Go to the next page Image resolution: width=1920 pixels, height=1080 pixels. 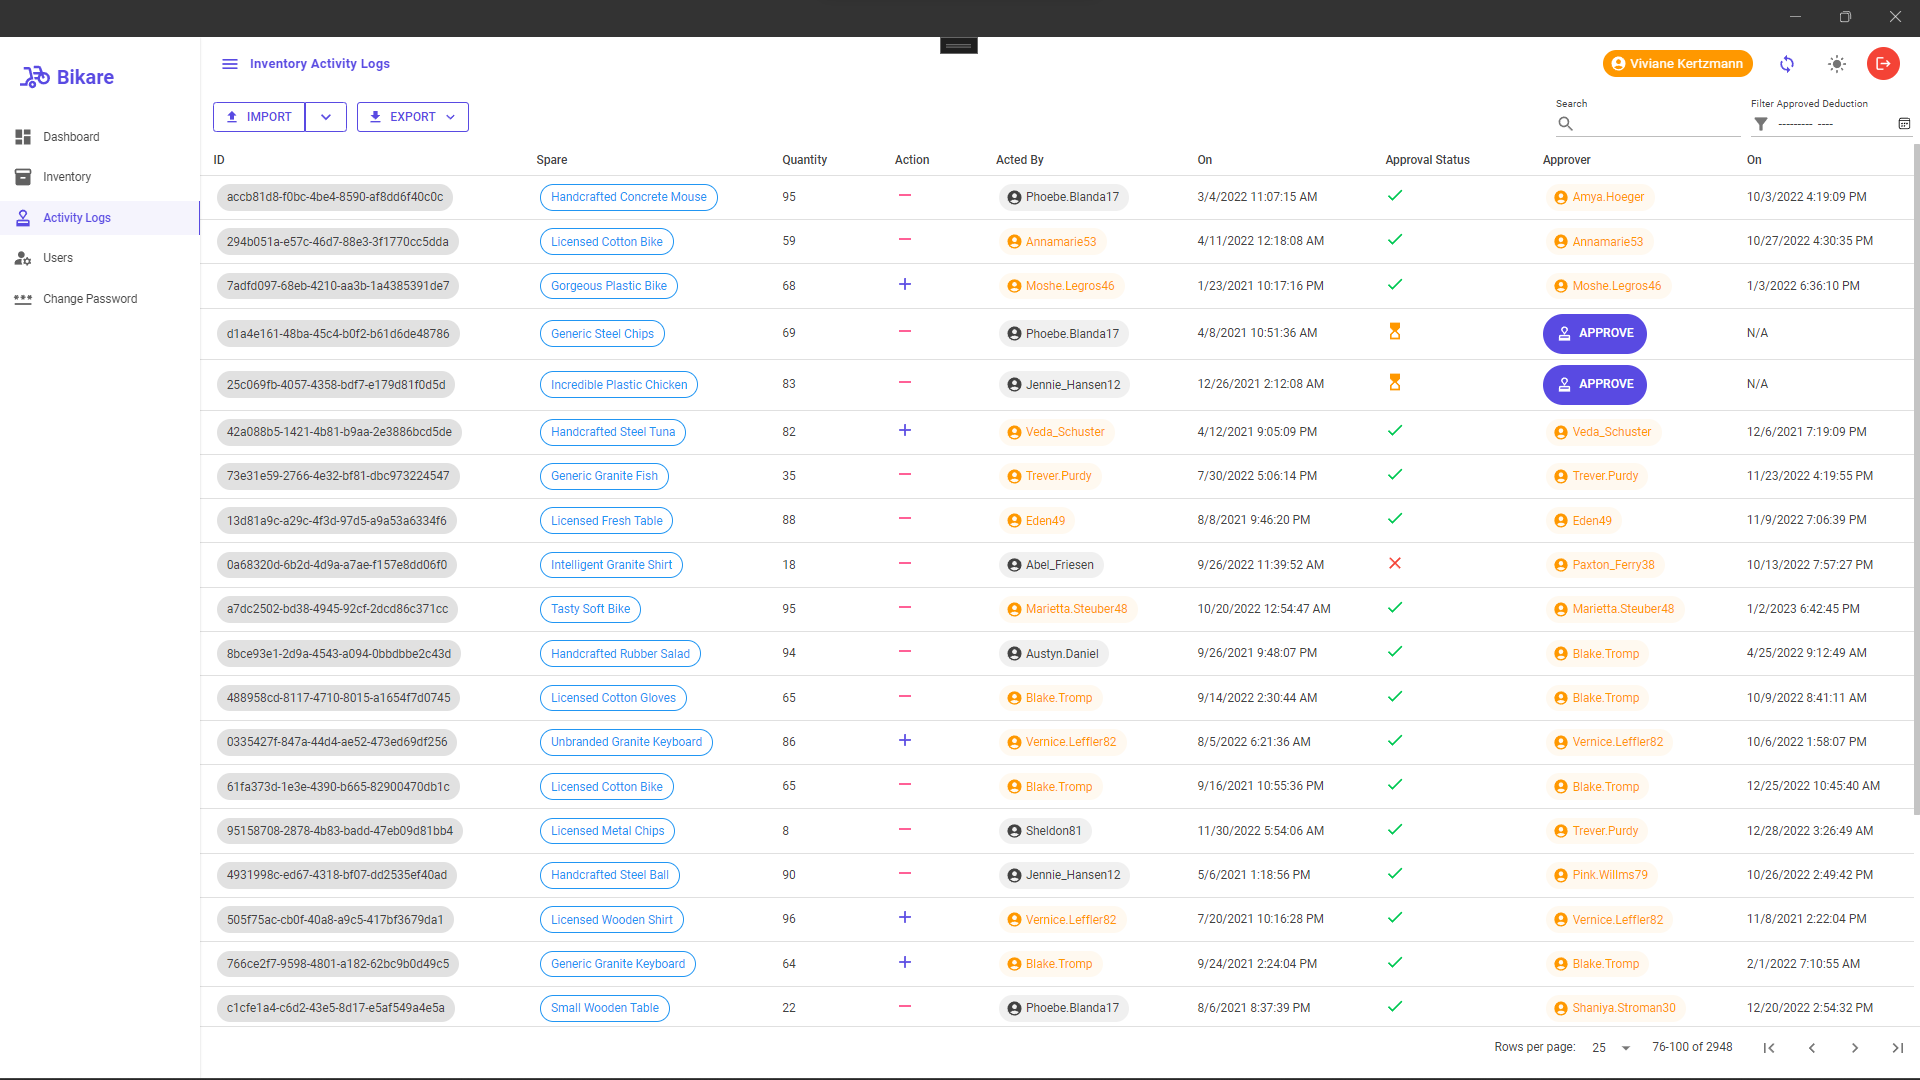(x=1855, y=1048)
